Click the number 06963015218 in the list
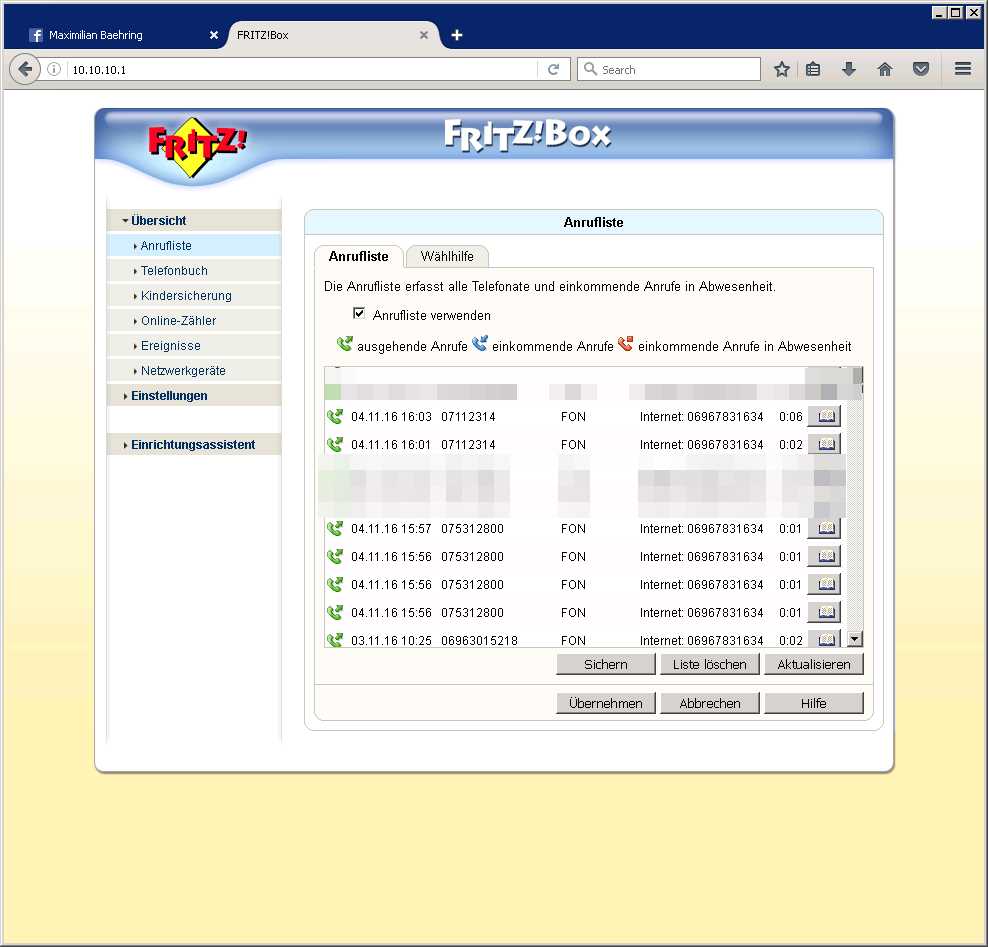This screenshot has width=988, height=947. click(480, 640)
